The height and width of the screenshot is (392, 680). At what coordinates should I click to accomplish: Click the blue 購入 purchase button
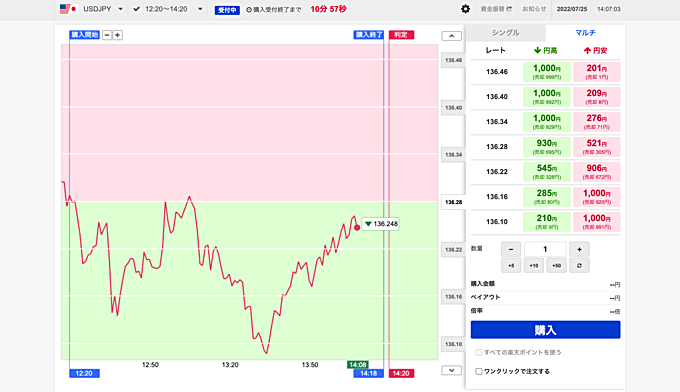pos(545,330)
